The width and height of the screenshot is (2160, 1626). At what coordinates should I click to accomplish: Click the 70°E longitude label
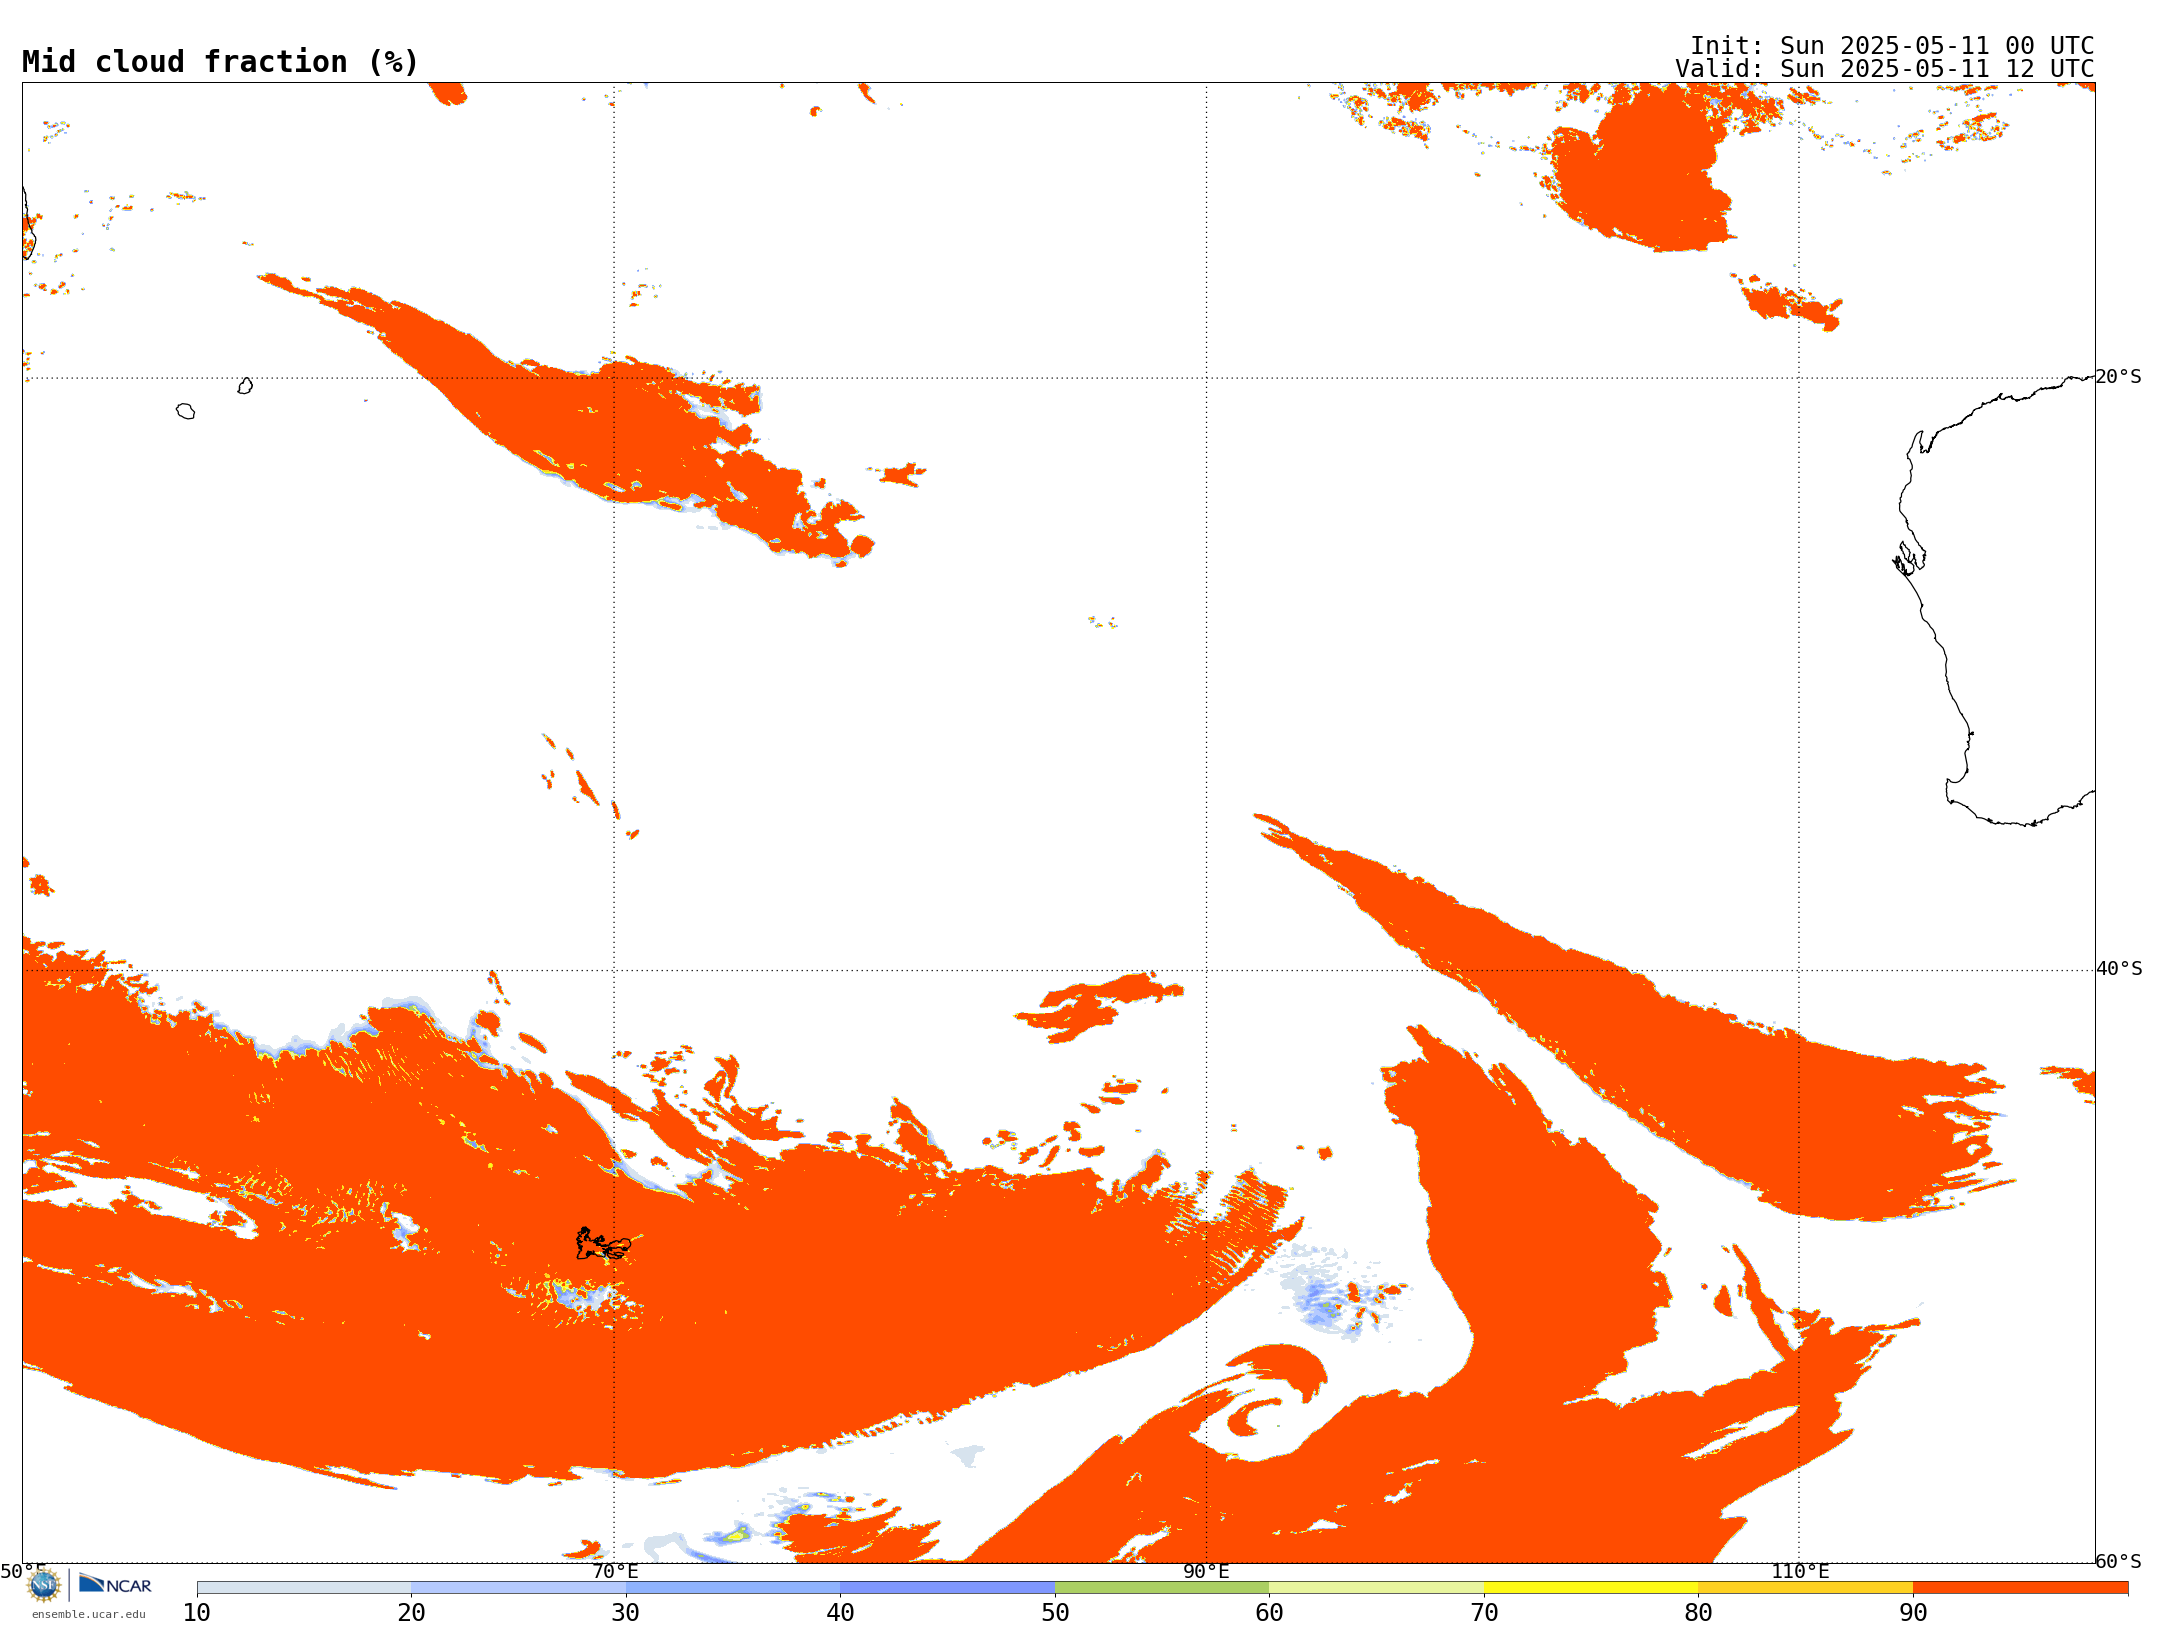[615, 1571]
